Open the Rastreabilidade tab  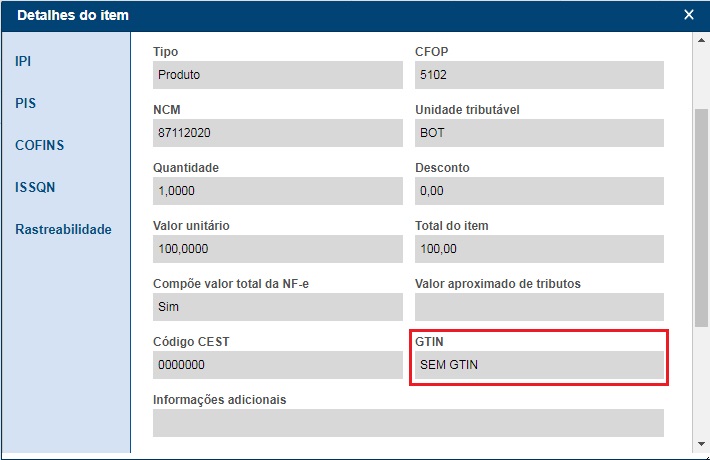pos(63,229)
